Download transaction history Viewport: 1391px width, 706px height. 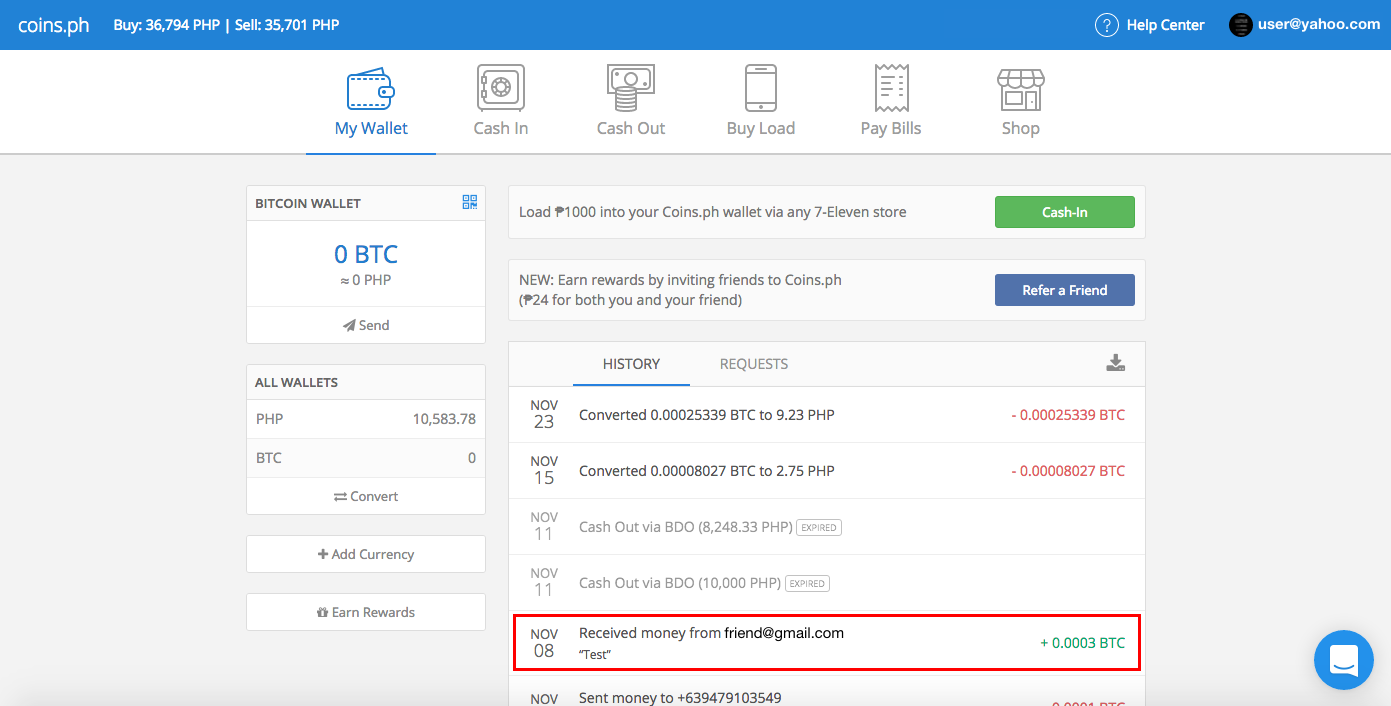1116,363
